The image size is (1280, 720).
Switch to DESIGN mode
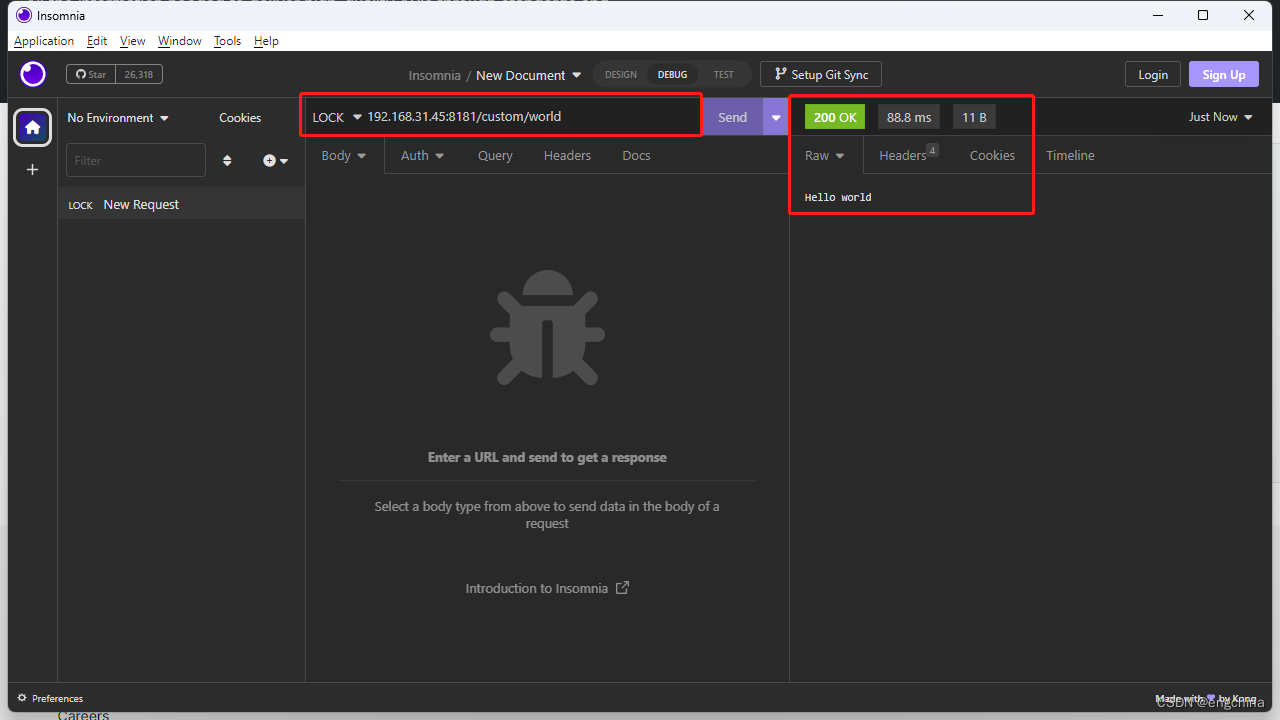pos(621,74)
